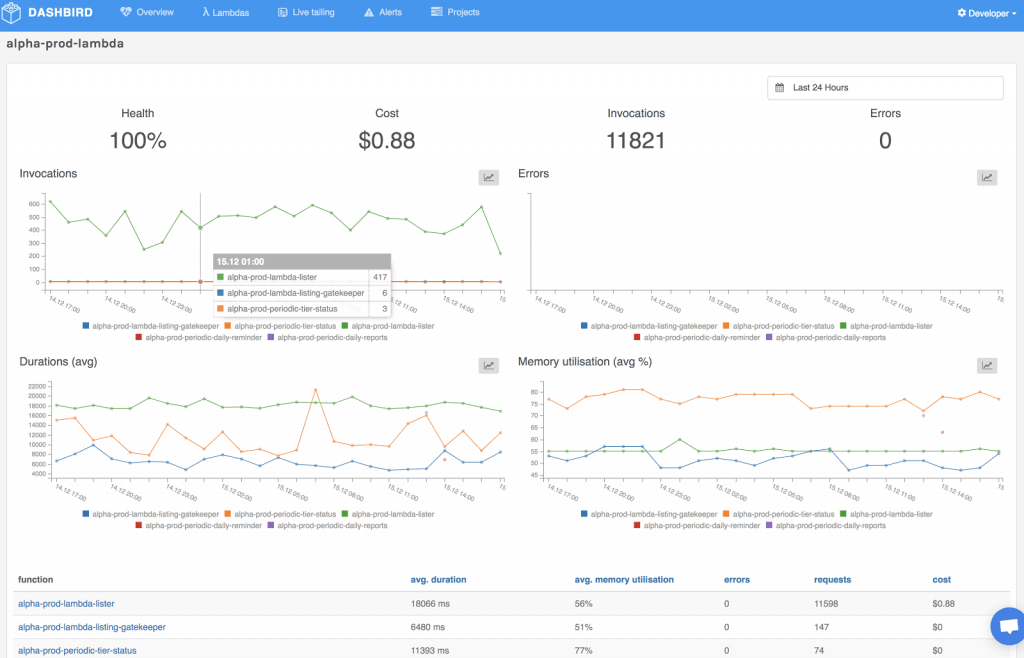Click the Overview heart icon
Screen dimensions: 1024x658
[126, 12]
